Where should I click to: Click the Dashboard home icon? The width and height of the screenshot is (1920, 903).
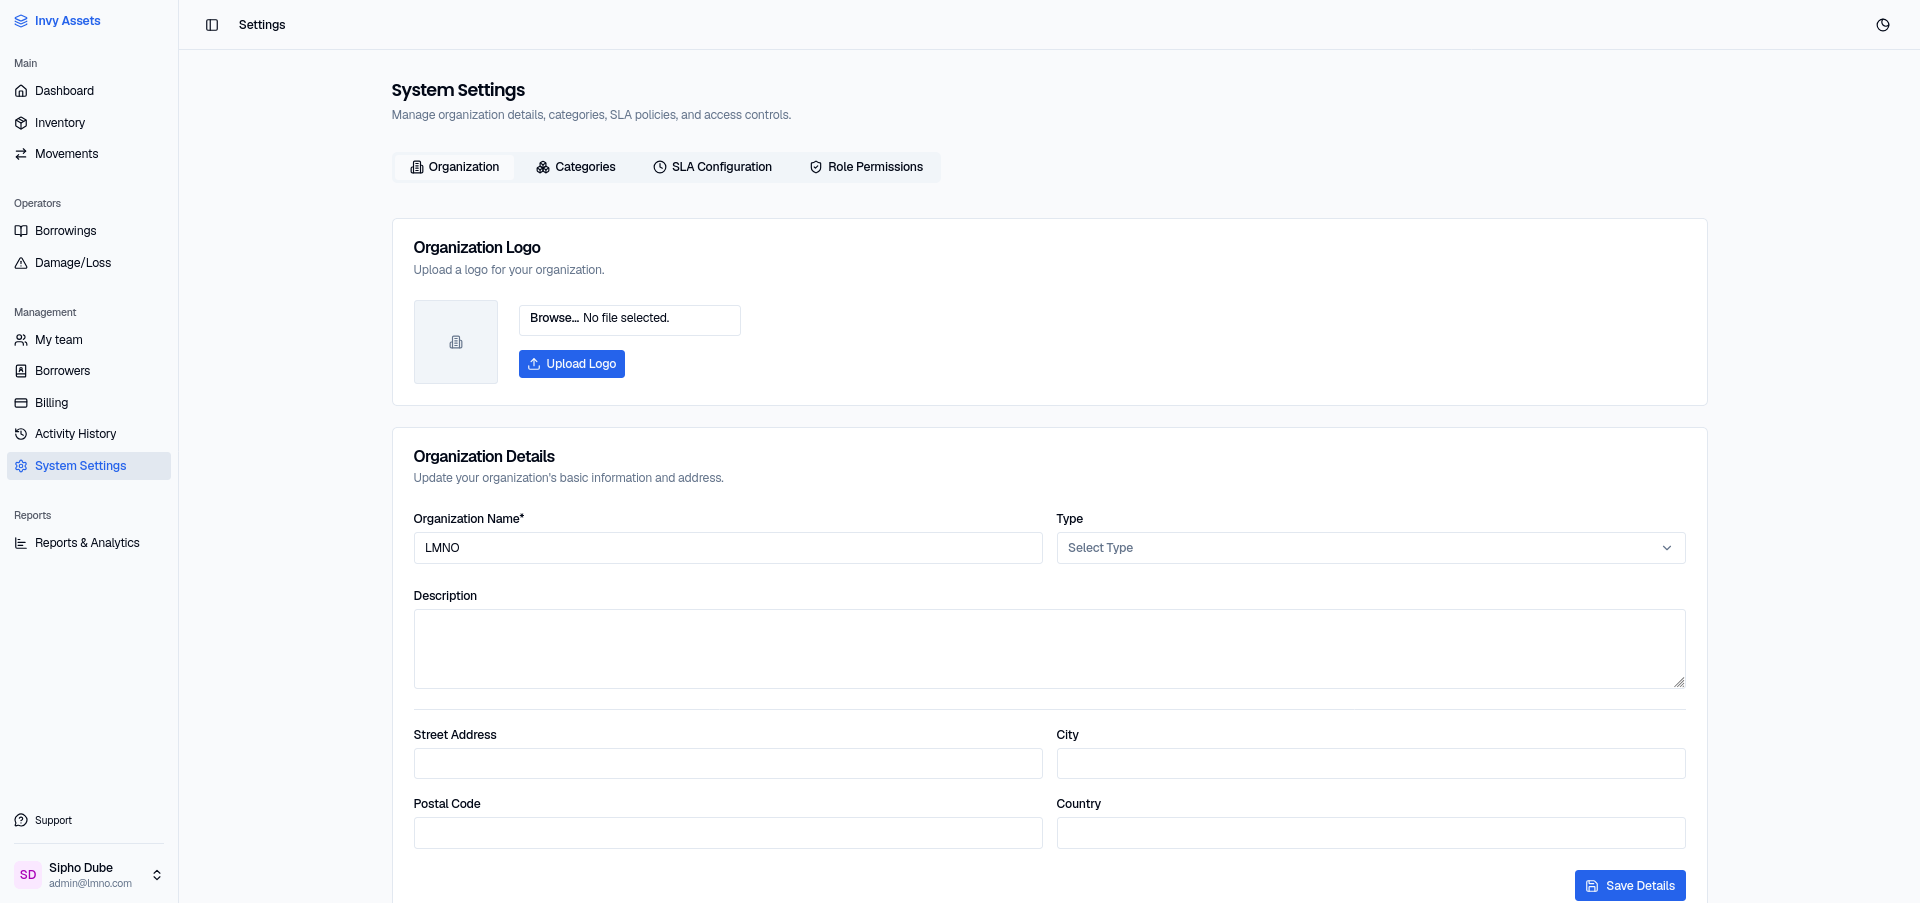[x=21, y=91]
